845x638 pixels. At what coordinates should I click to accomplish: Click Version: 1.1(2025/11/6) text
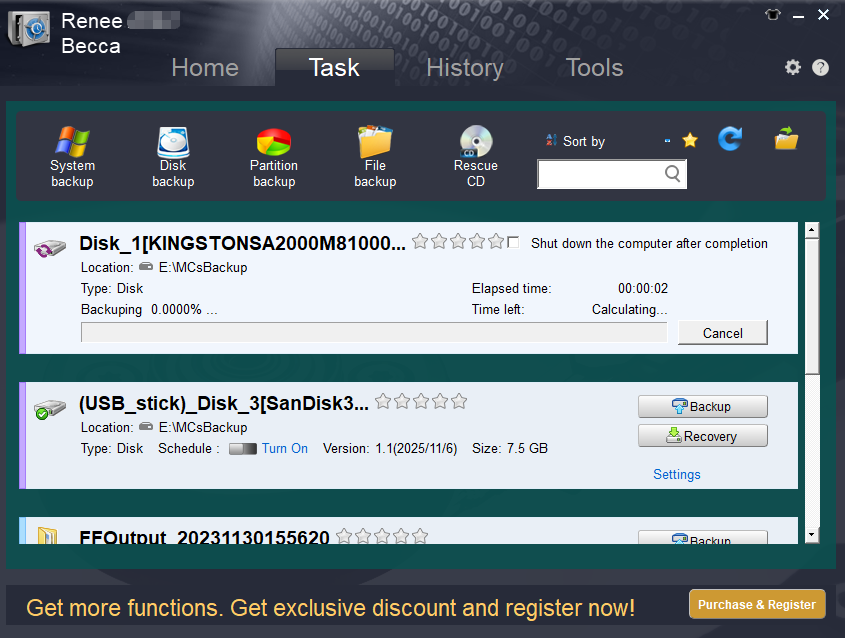point(390,448)
